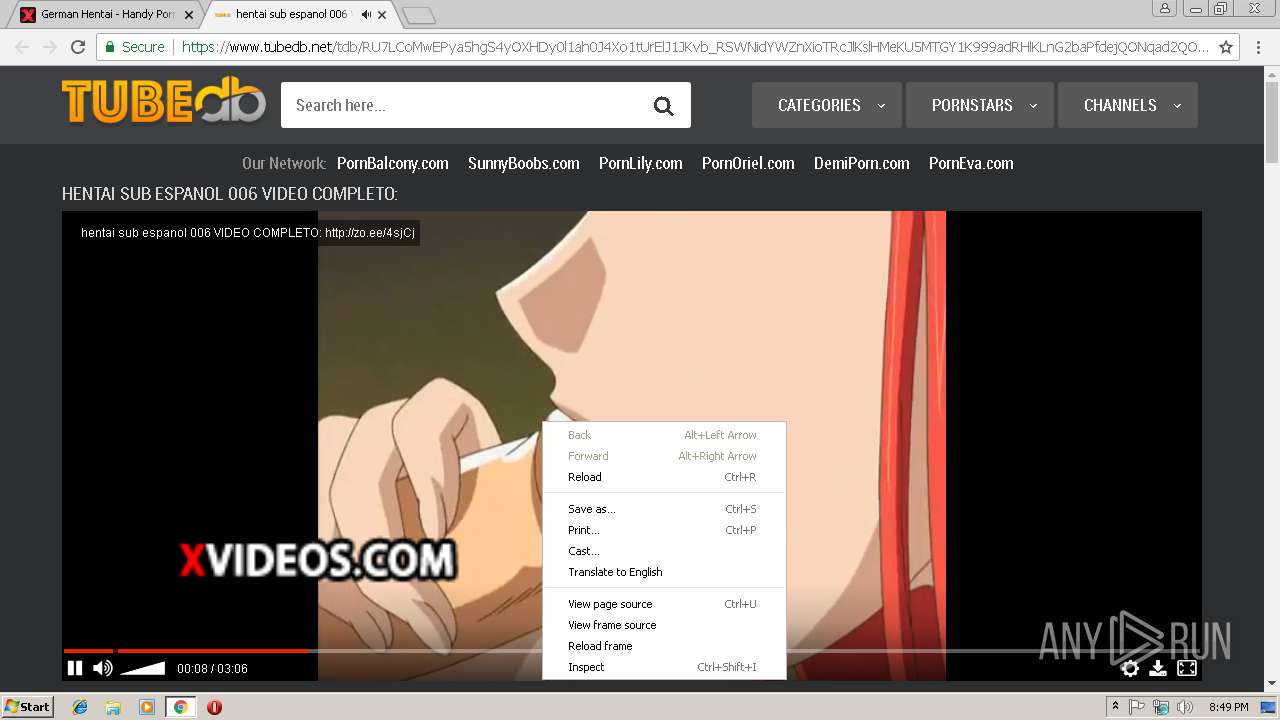Open the PornBalcony.com network link
The image size is (1280, 720).
392,163
